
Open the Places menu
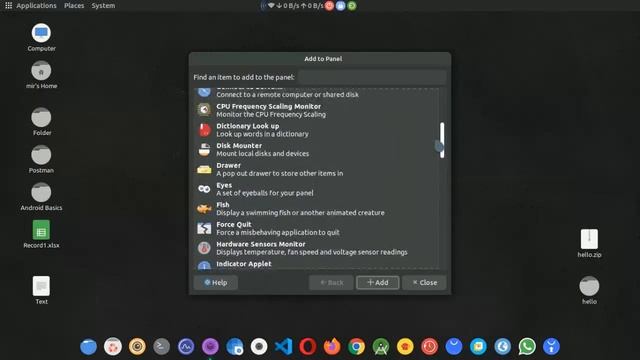coord(74,6)
